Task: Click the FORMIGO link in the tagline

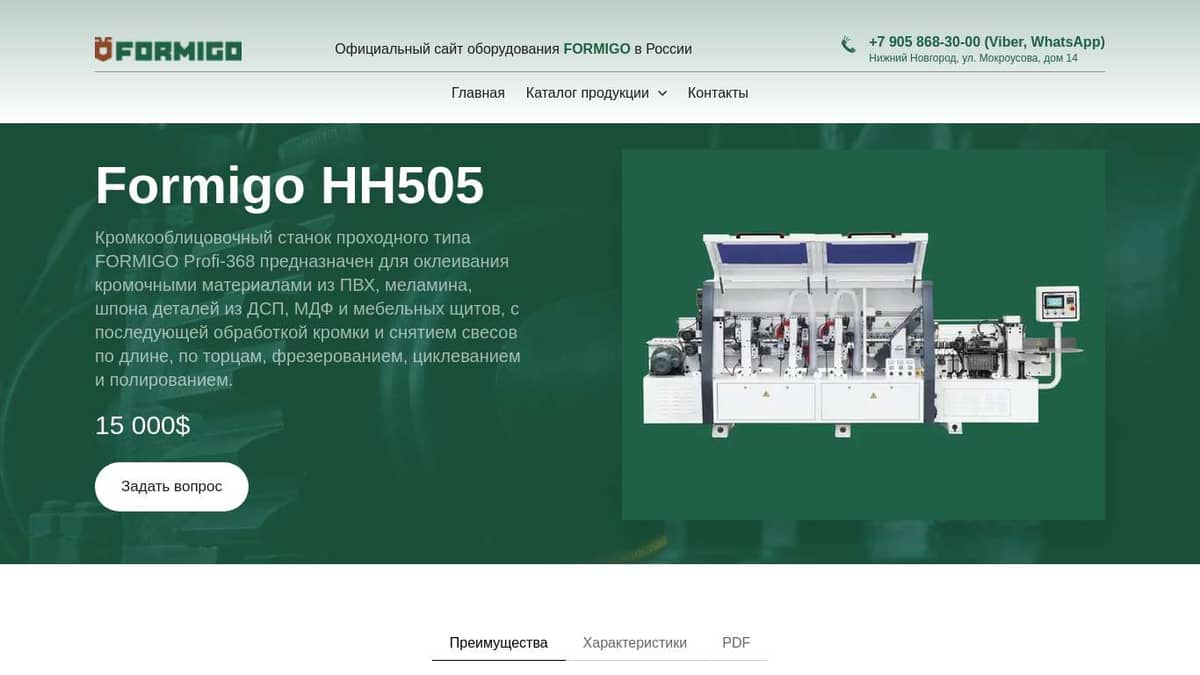Action: 594,46
